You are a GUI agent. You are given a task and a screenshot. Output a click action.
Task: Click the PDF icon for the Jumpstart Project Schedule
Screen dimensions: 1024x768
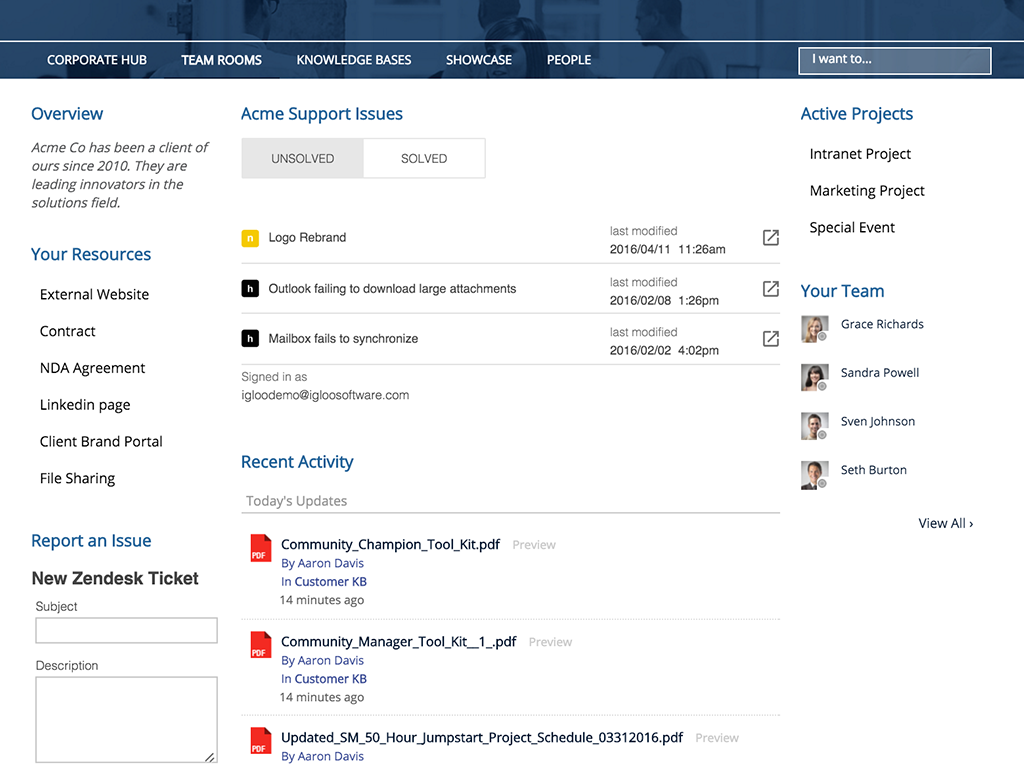click(x=260, y=741)
